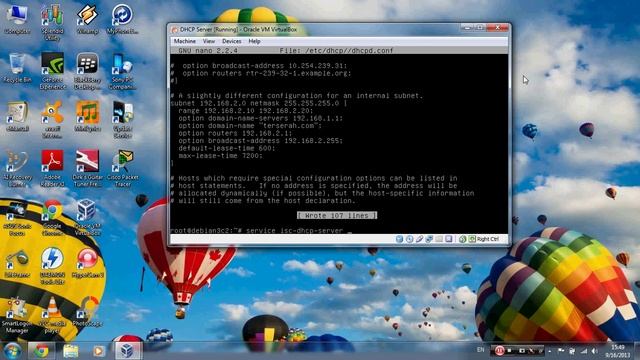The height and width of the screenshot is (360, 640).
Task: Open the Machine menu in VirtualBox
Action: point(184,41)
